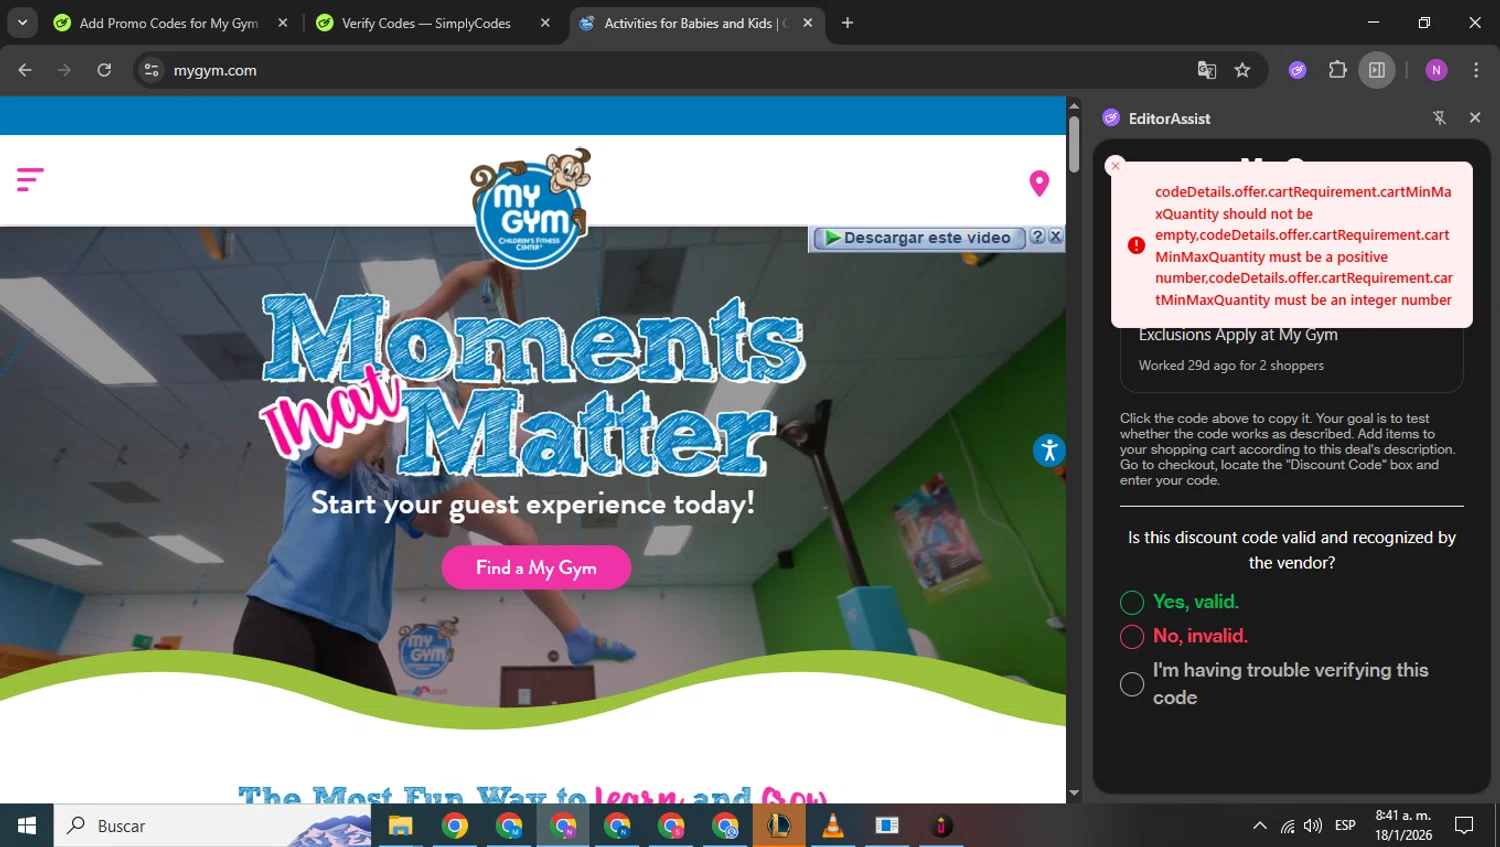Click the Exclusions Apply at My Gym card
This screenshot has height=847, width=1500.
coord(1291,350)
